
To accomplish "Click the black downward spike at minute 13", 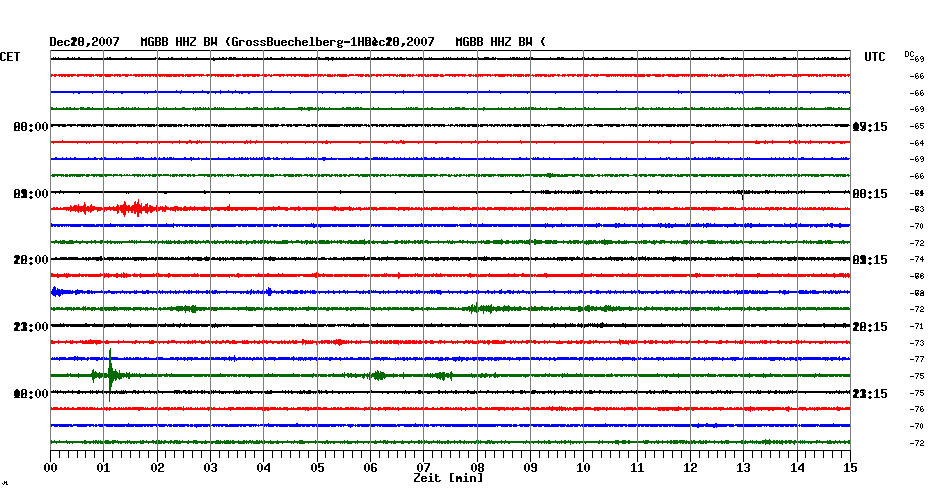I will coord(743,195).
